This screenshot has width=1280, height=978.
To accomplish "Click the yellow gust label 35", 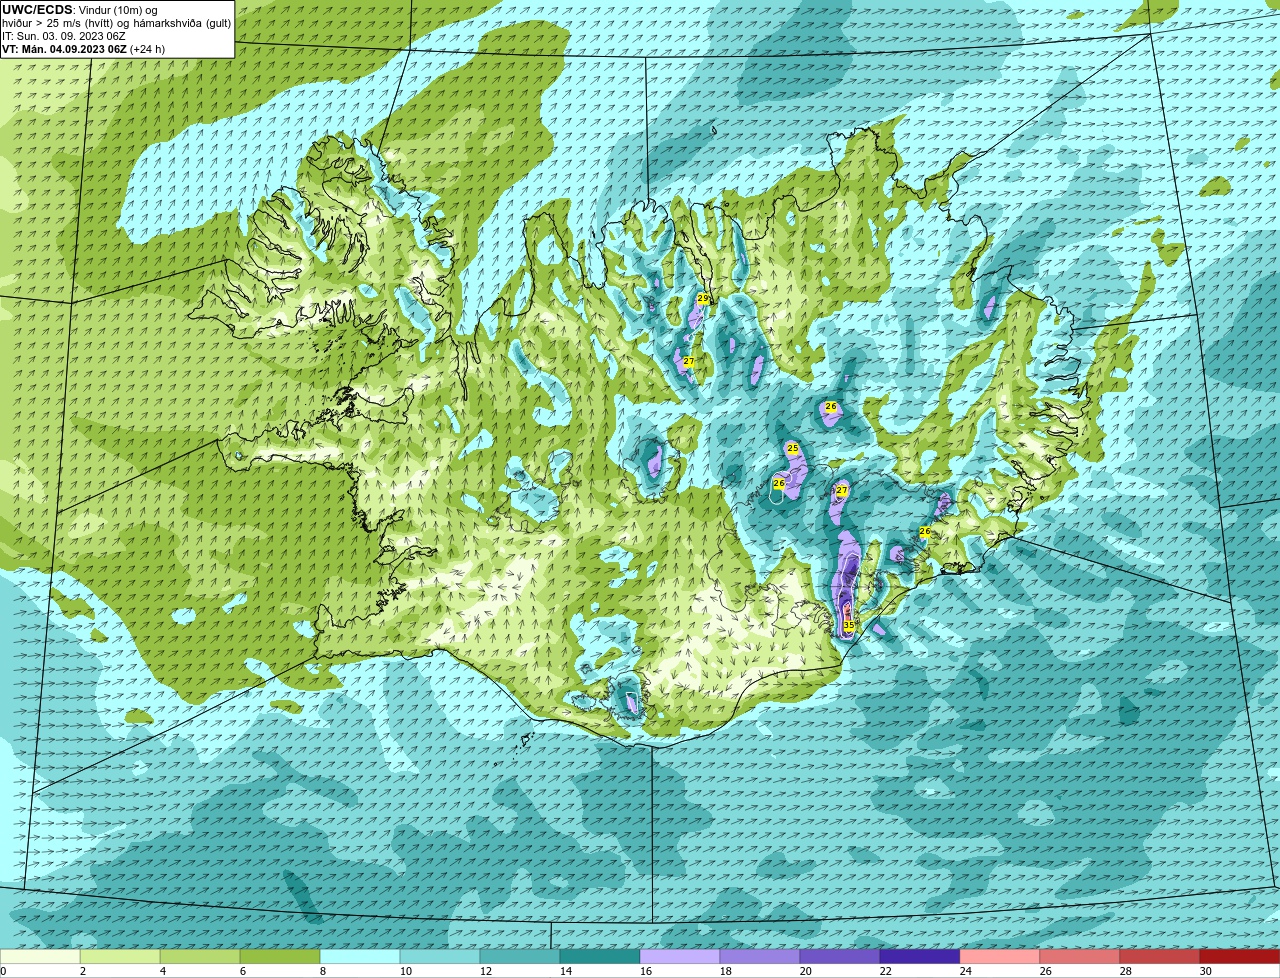I will pyautogui.click(x=848, y=625).
